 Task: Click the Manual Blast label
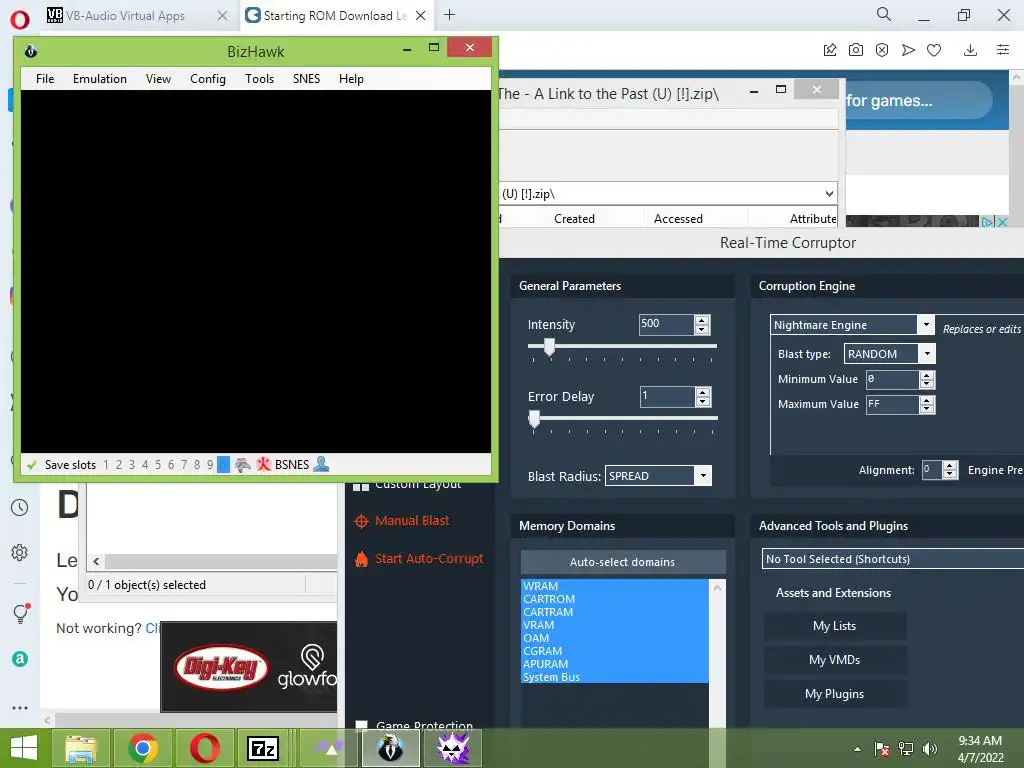(412, 520)
